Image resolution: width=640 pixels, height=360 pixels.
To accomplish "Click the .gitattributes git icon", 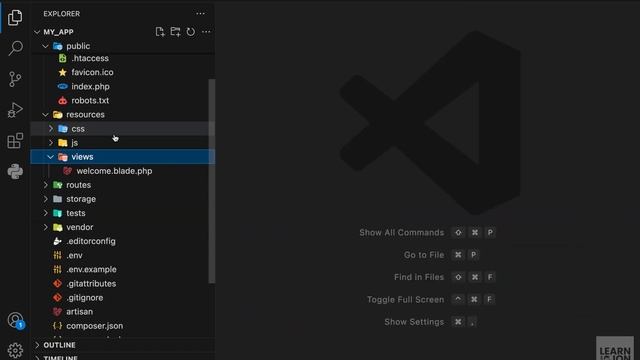I will pos(58,284).
